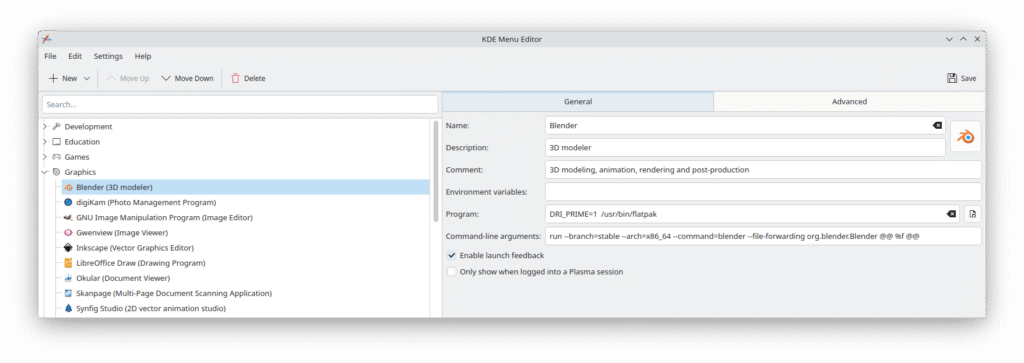Open the Help menu

click(x=143, y=56)
